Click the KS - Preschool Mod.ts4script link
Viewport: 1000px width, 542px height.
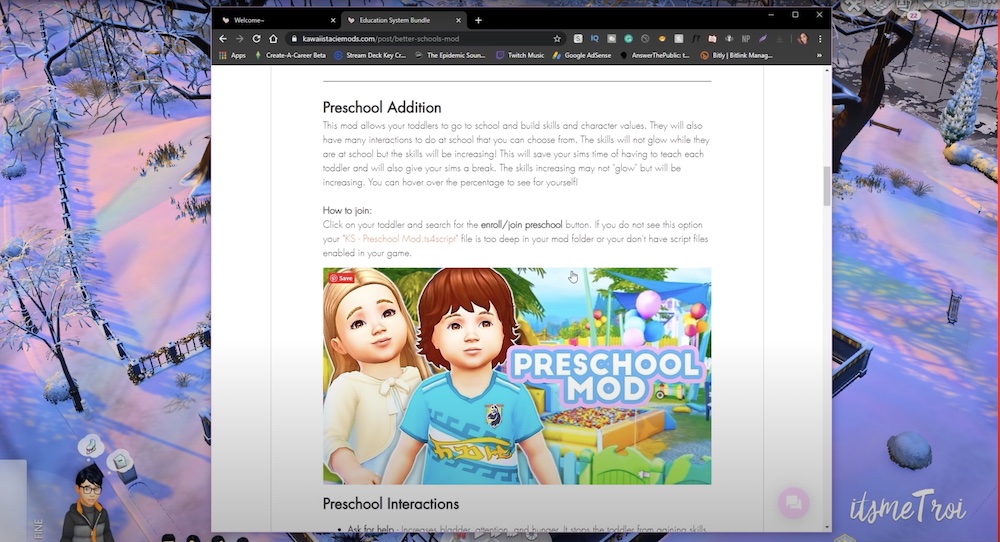[x=401, y=239]
